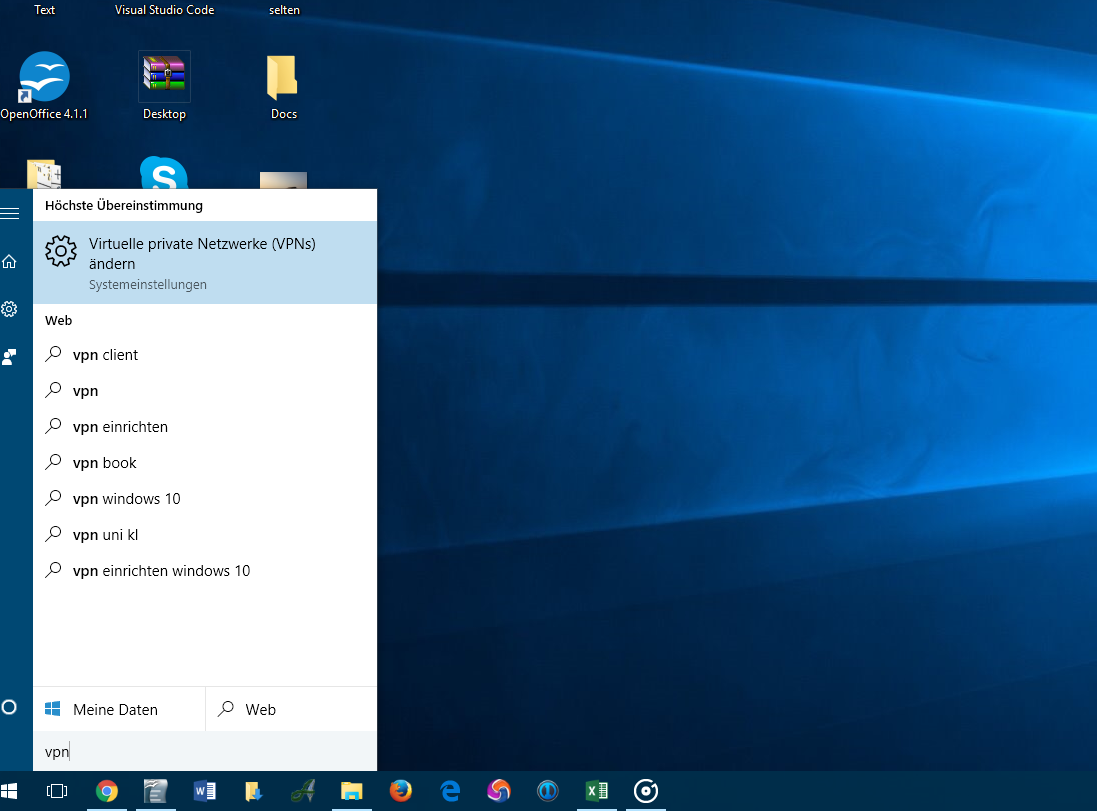The image size is (1097, 811).
Task: Select the Docs folder on the desktop
Action: pyautogui.click(x=283, y=86)
